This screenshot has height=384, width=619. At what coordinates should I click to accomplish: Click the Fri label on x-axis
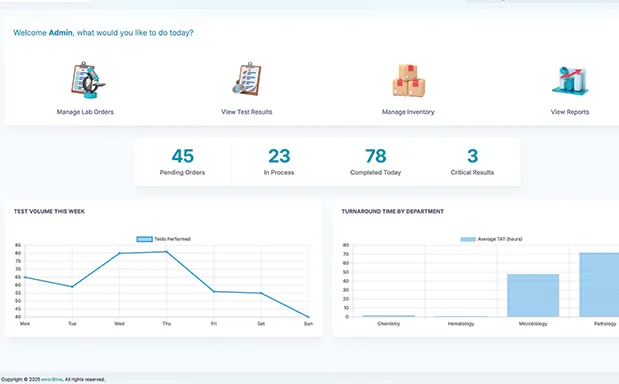214,324
